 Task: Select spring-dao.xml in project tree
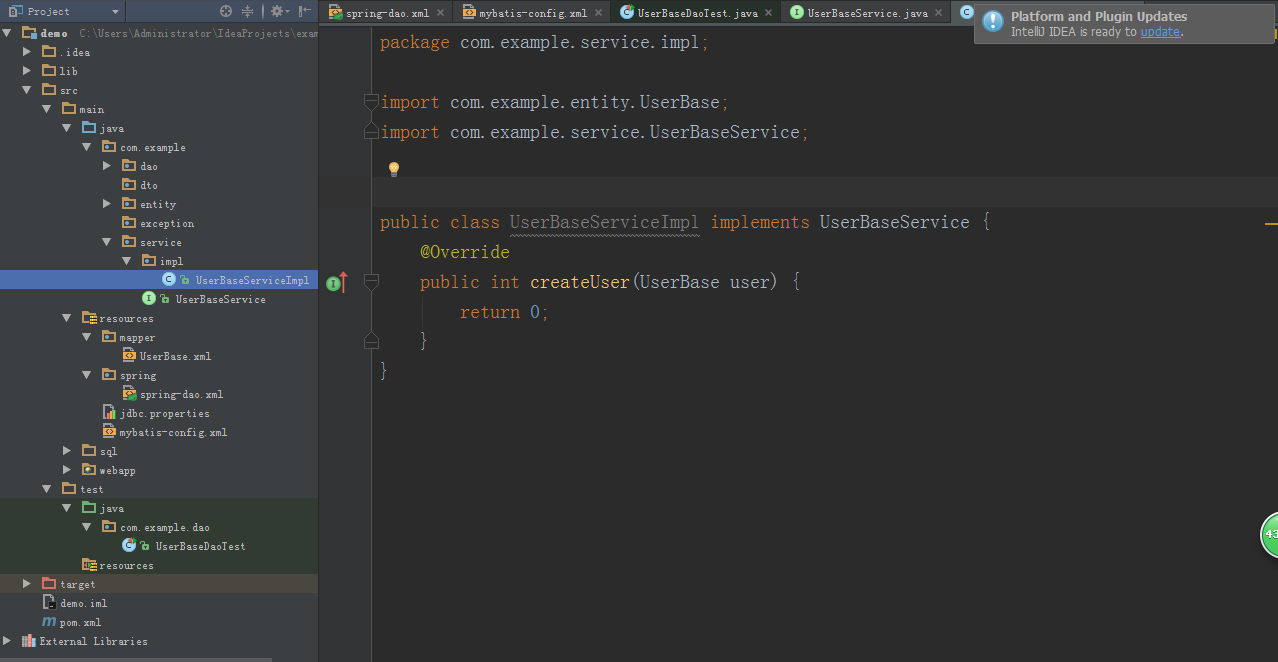point(181,394)
